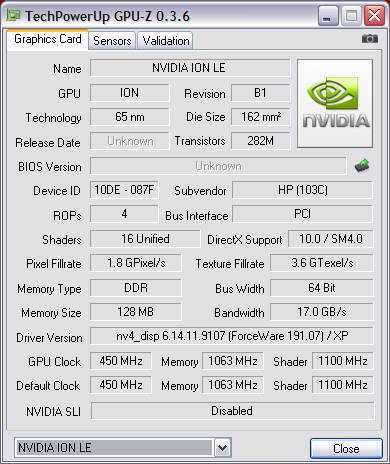Screen dimensions: 390x464
Task: Click the DirectX Support value field
Action: [x=331, y=239]
